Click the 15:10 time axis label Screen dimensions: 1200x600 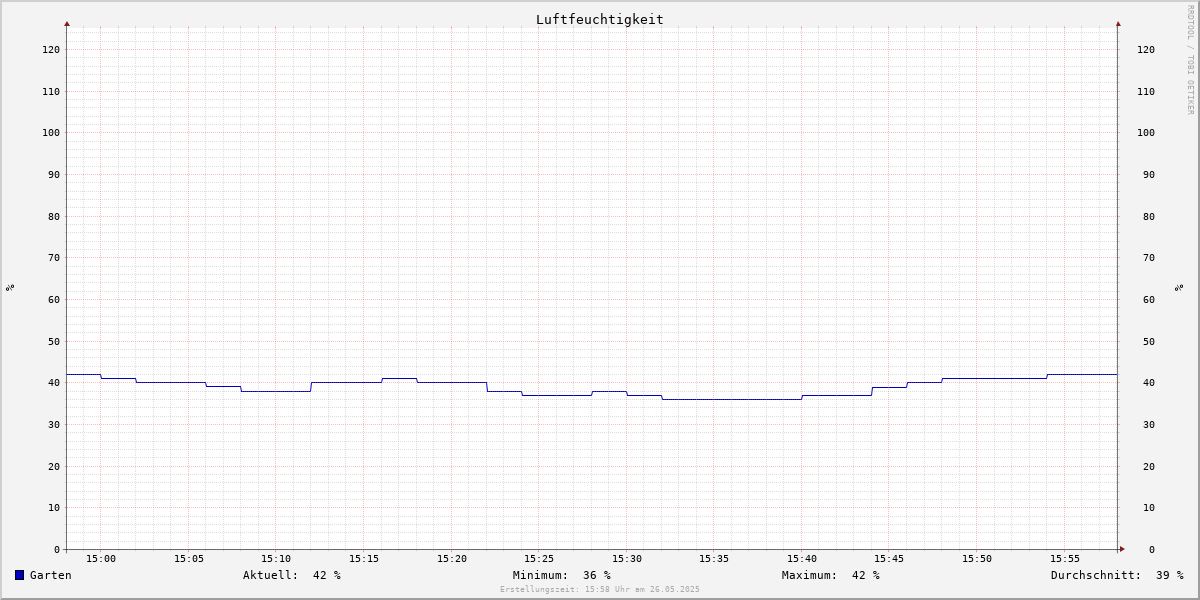(x=276, y=559)
